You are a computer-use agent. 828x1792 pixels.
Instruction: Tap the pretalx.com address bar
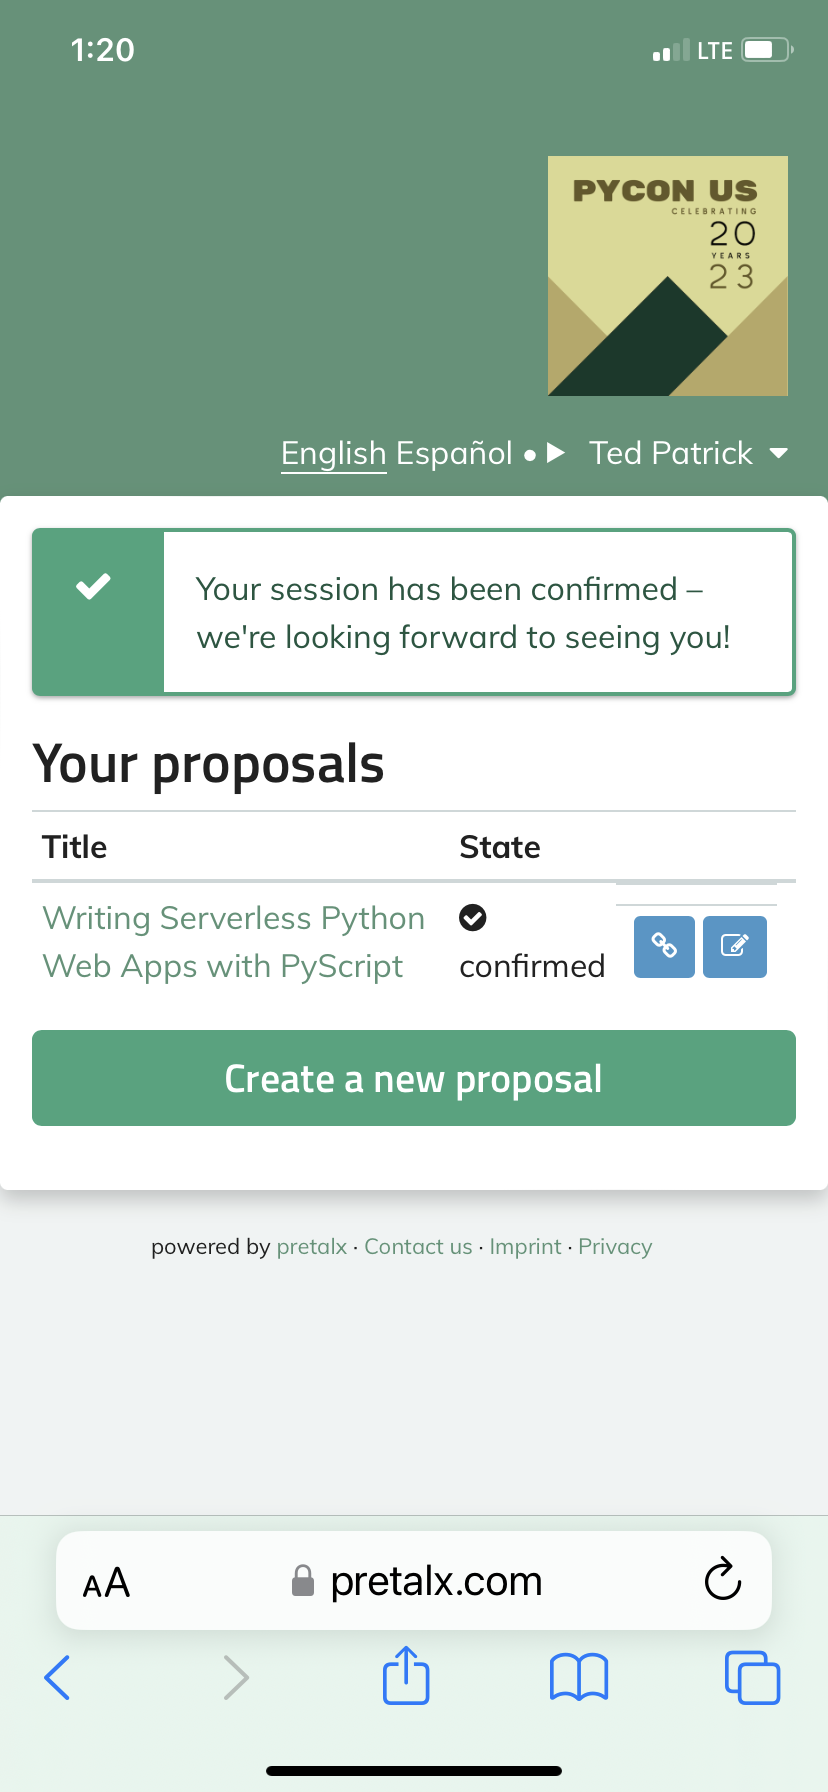click(436, 1581)
